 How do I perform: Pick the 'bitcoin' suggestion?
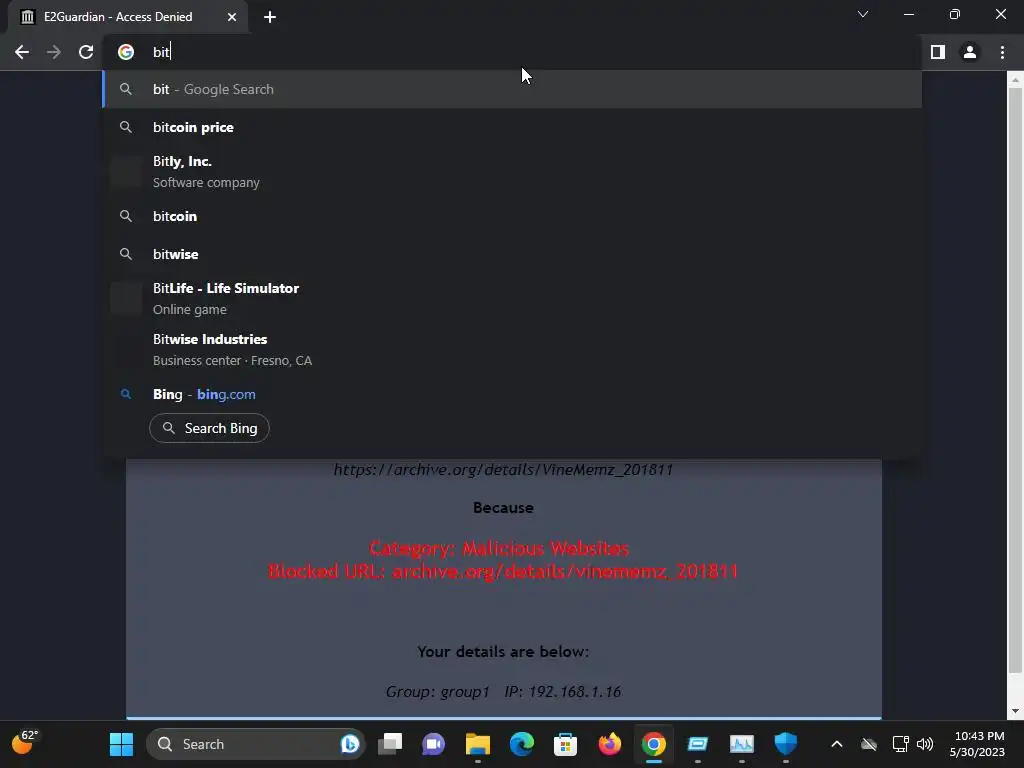coord(513,216)
